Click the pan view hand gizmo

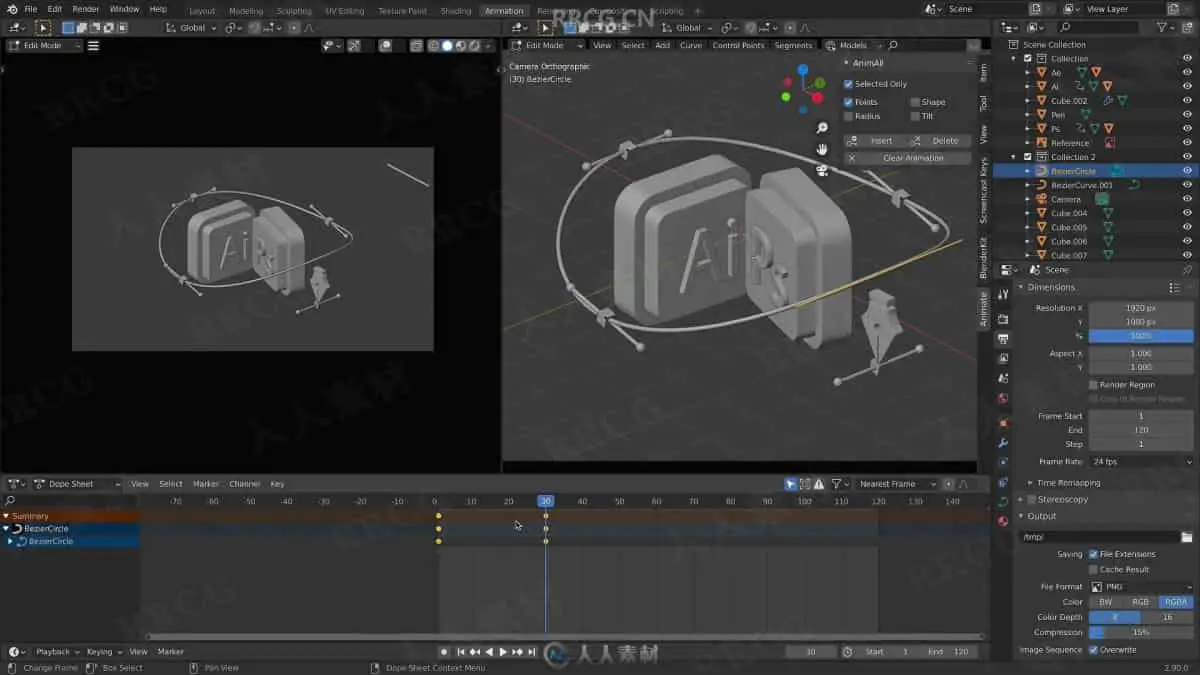click(822, 149)
